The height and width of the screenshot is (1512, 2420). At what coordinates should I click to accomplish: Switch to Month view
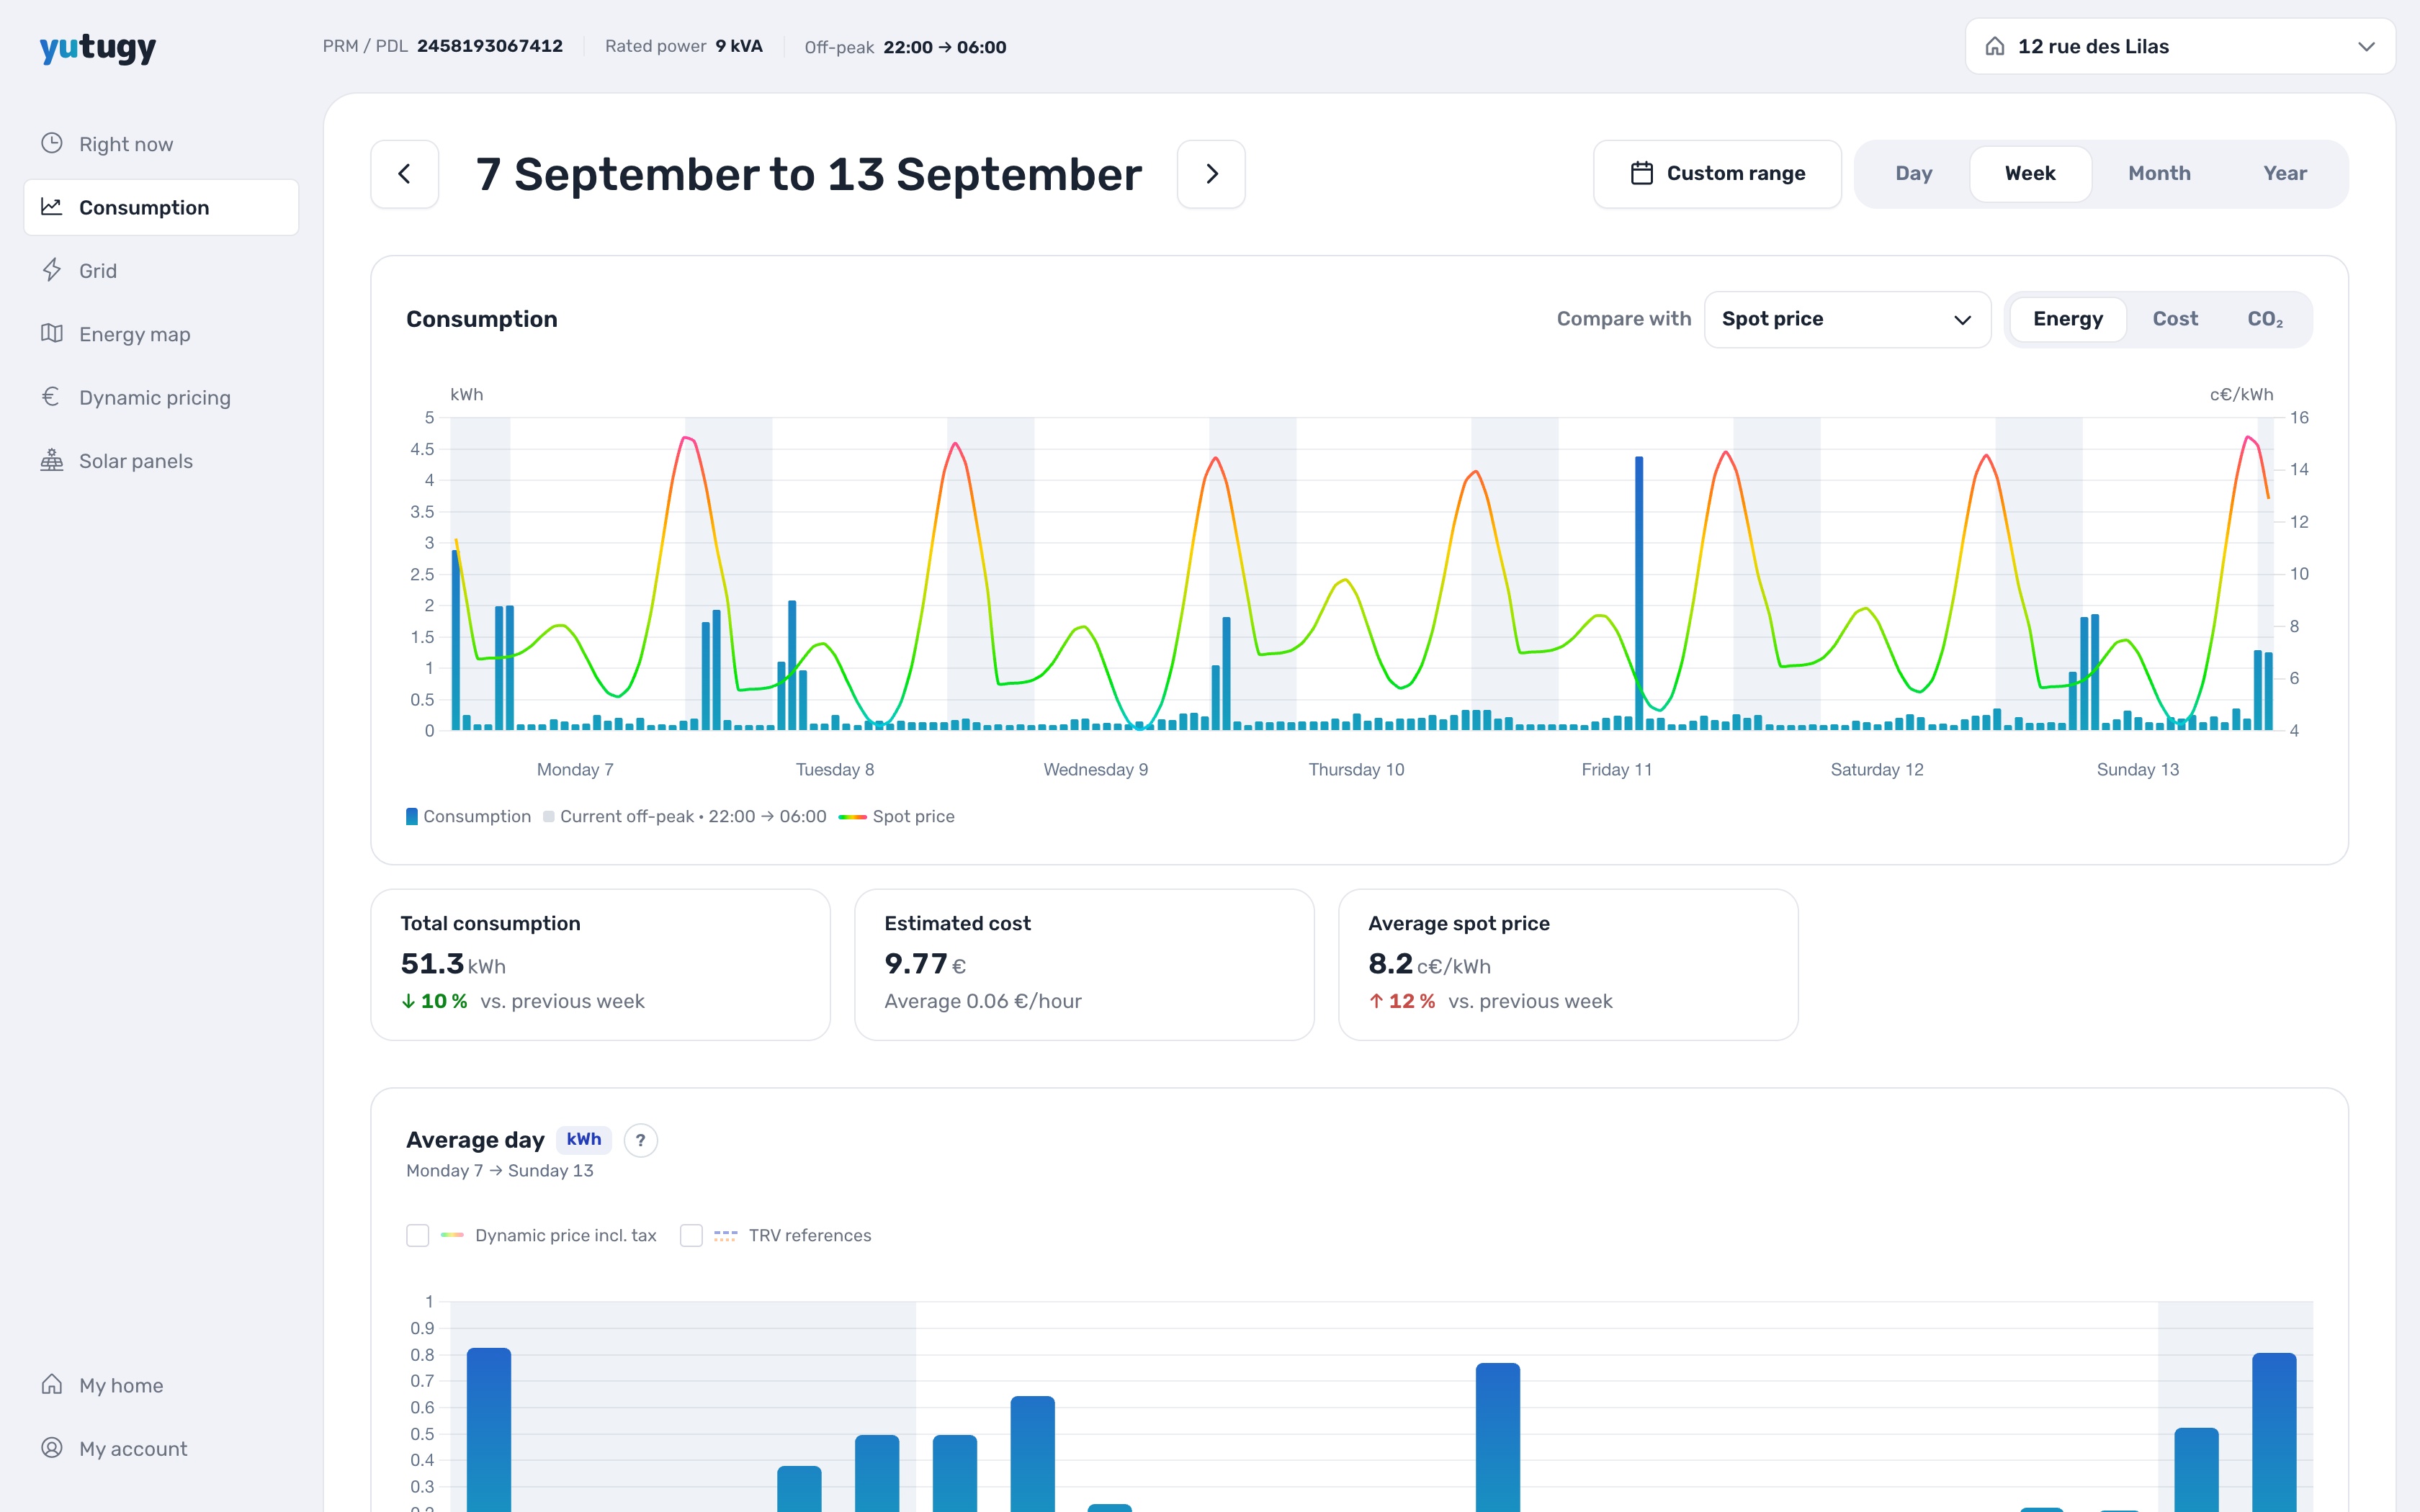tap(2159, 174)
